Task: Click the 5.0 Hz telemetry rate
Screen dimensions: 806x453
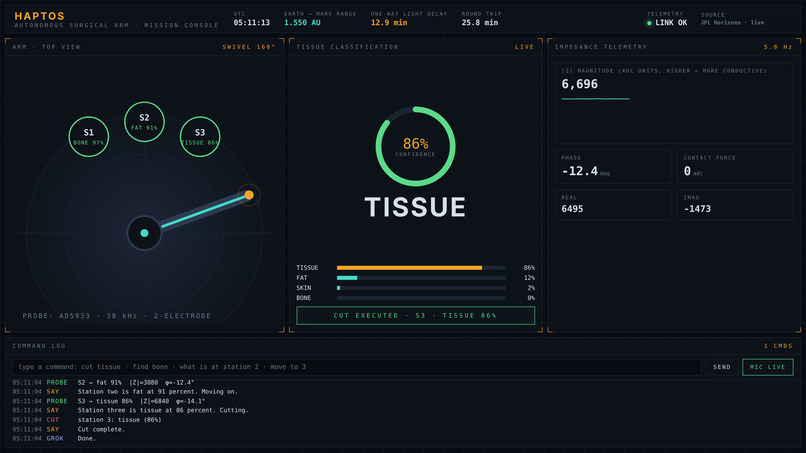Action: pos(778,47)
